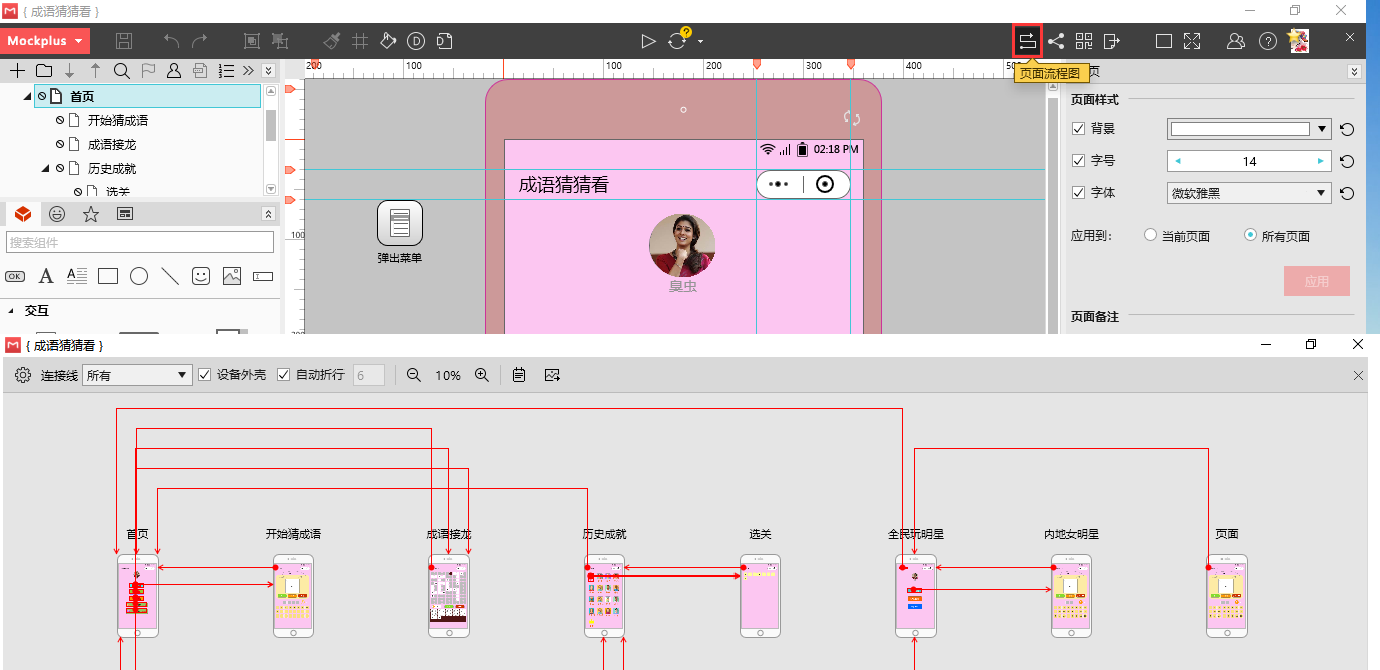This screenshot has height=670, width=1380.
Task: Click the save disk icon
Action: [x=124, y=41]
